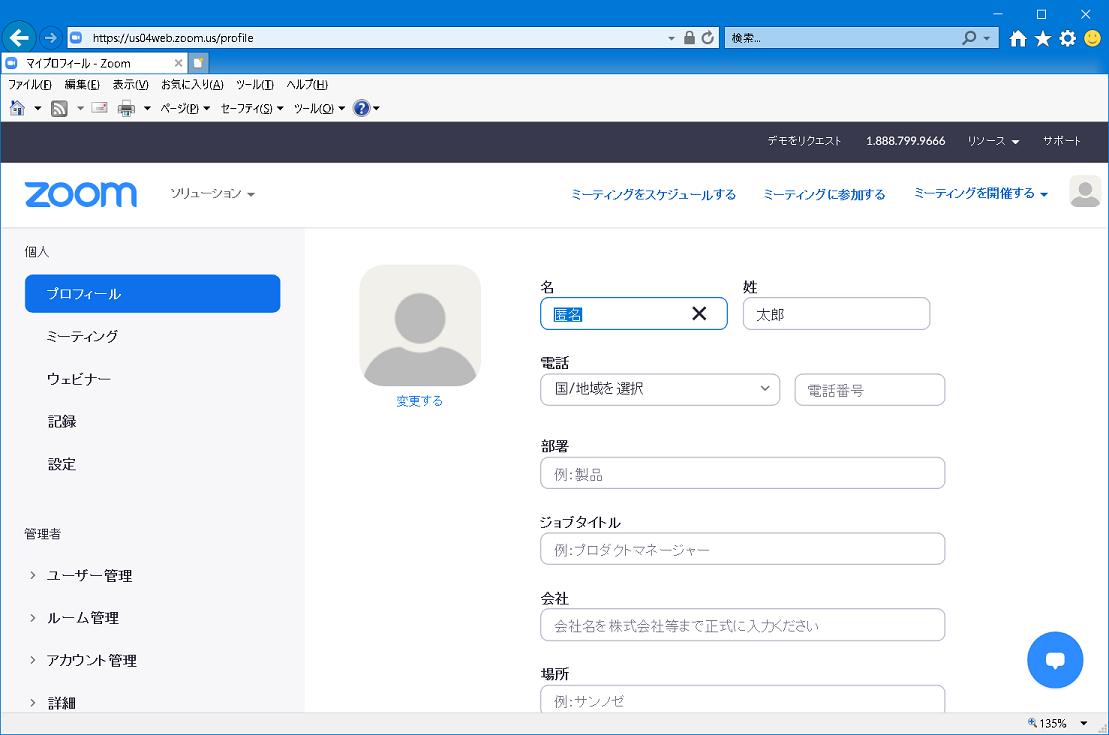Screen dimensions: 1109x735
Task: Click ミーティングをスケジュールする link
Action: coord(654,194)
